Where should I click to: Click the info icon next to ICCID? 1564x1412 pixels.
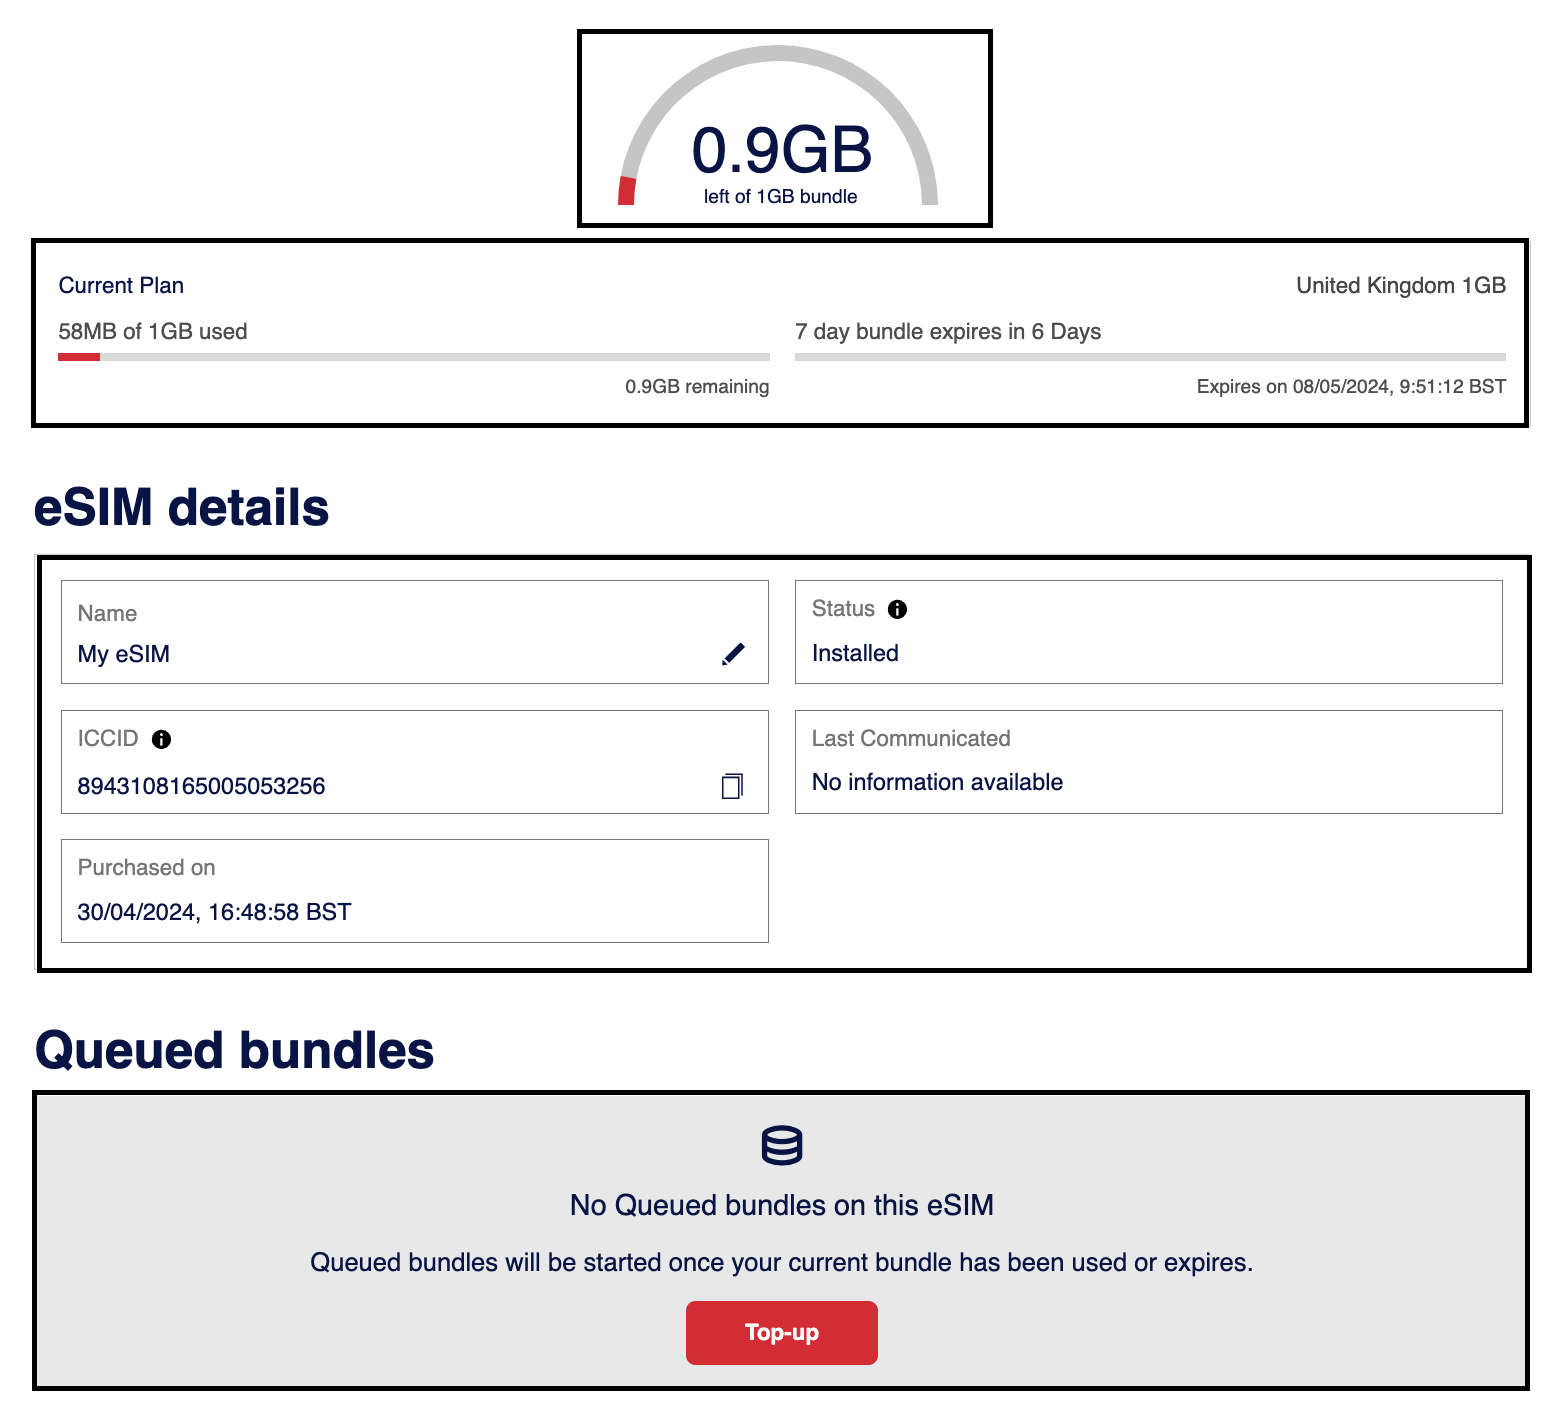coord(161,739)
